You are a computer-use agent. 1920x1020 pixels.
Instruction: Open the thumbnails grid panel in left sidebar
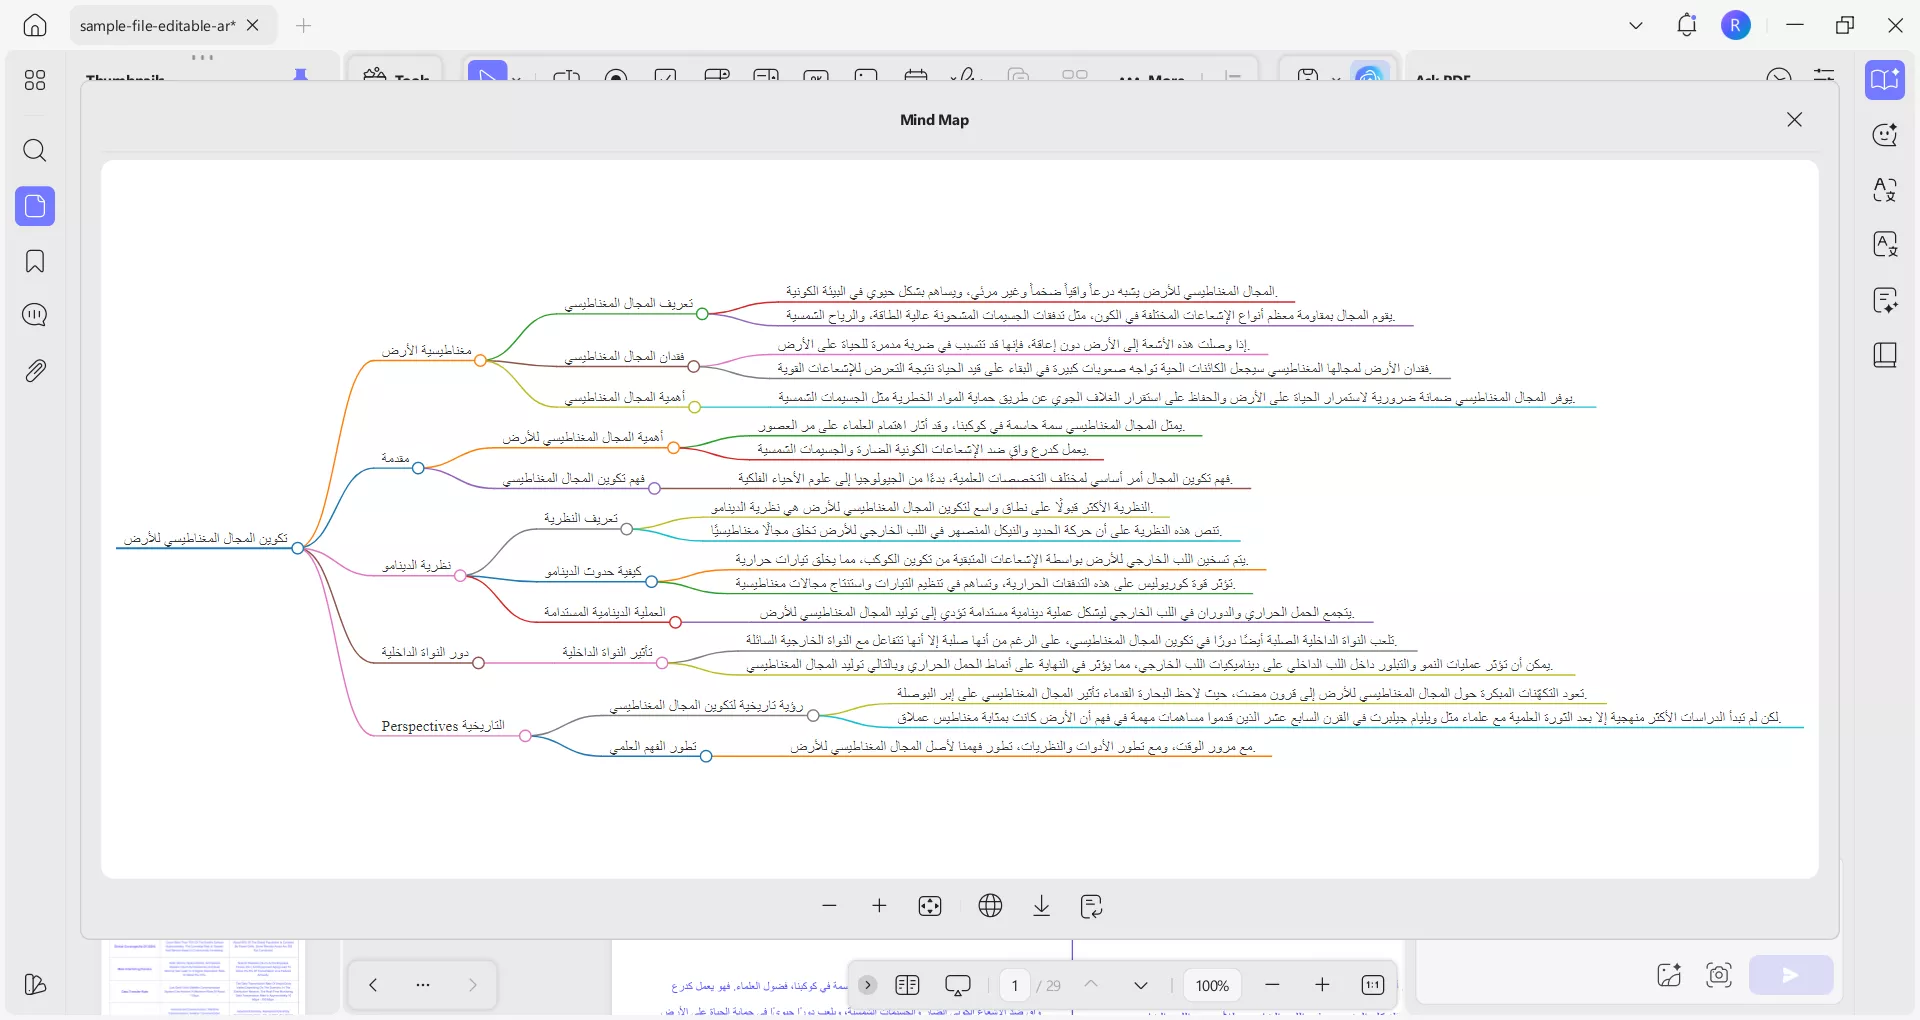35,80
